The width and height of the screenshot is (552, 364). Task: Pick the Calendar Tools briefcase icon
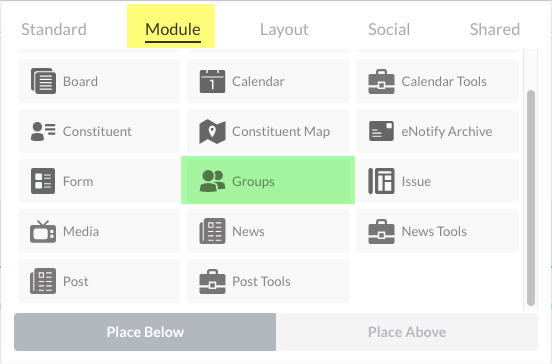click(x=381, y=81)
